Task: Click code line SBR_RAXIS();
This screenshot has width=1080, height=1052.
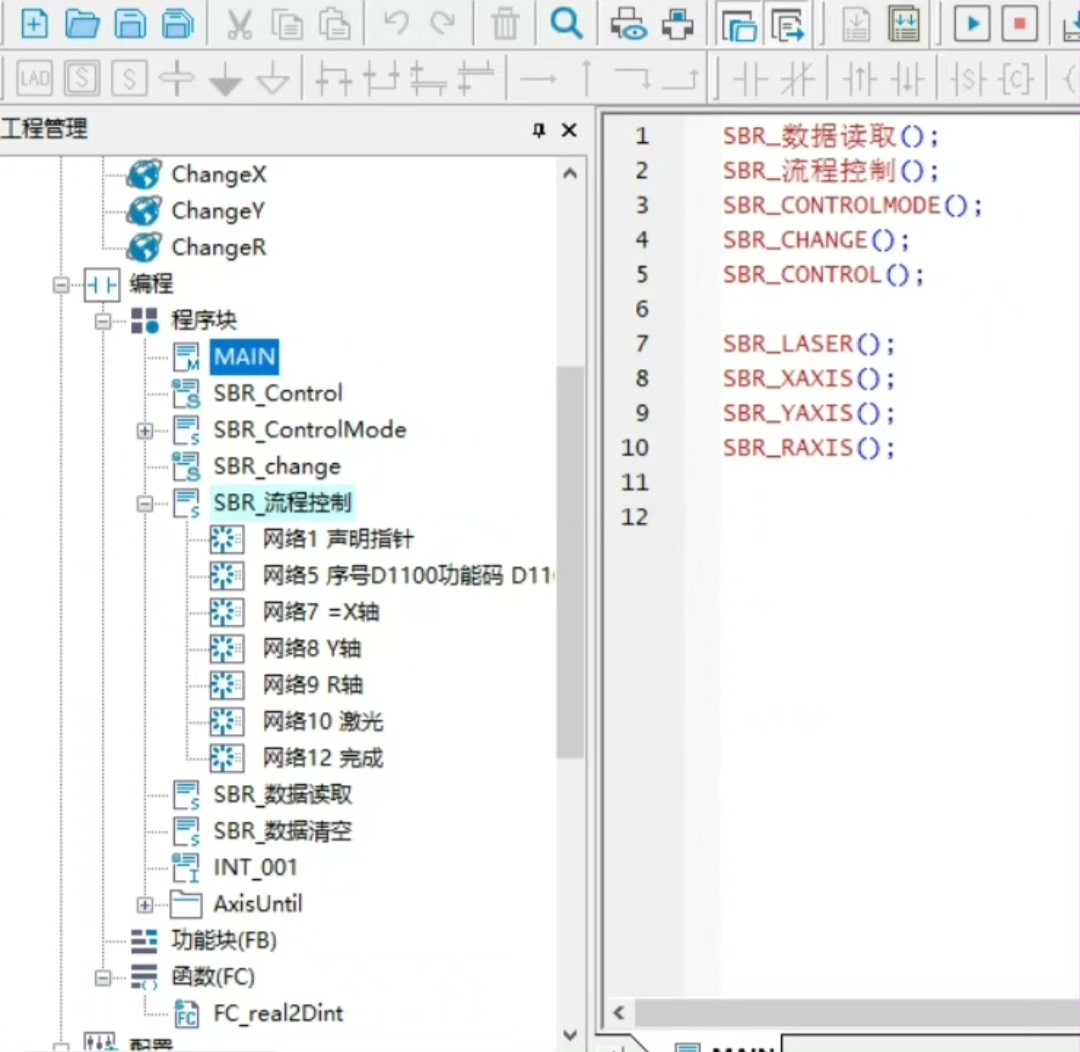Action: 808,448
